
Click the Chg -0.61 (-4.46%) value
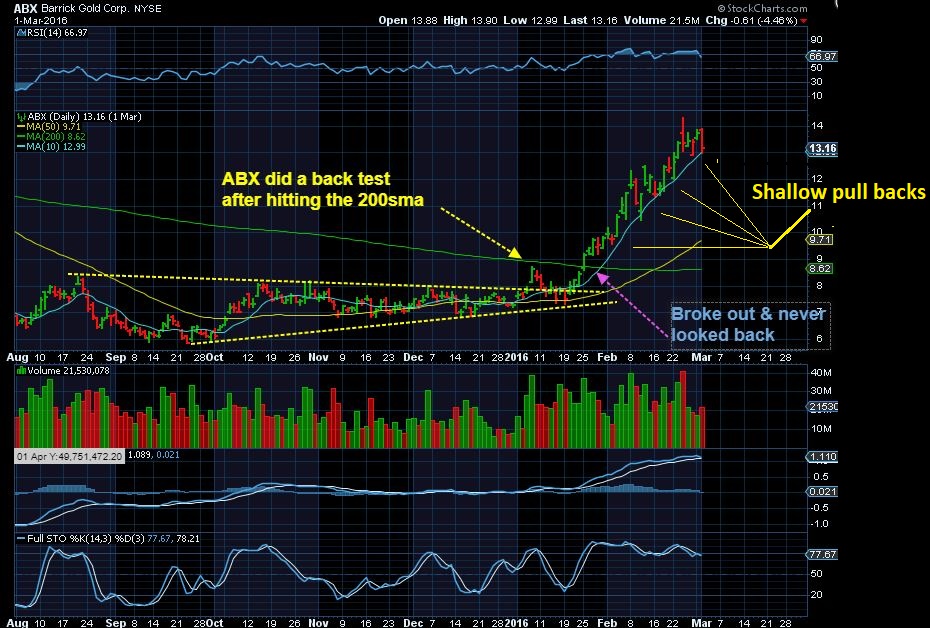click(751, 20)
